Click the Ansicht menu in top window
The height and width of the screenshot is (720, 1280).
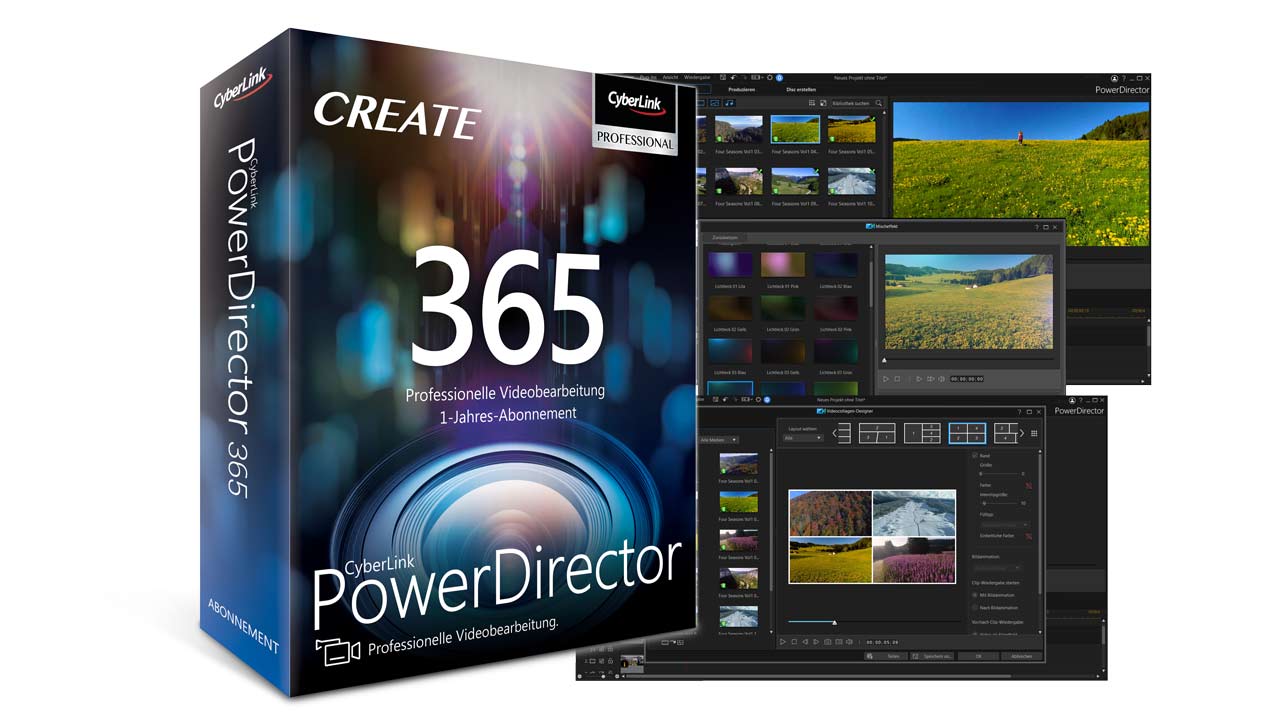670,77
